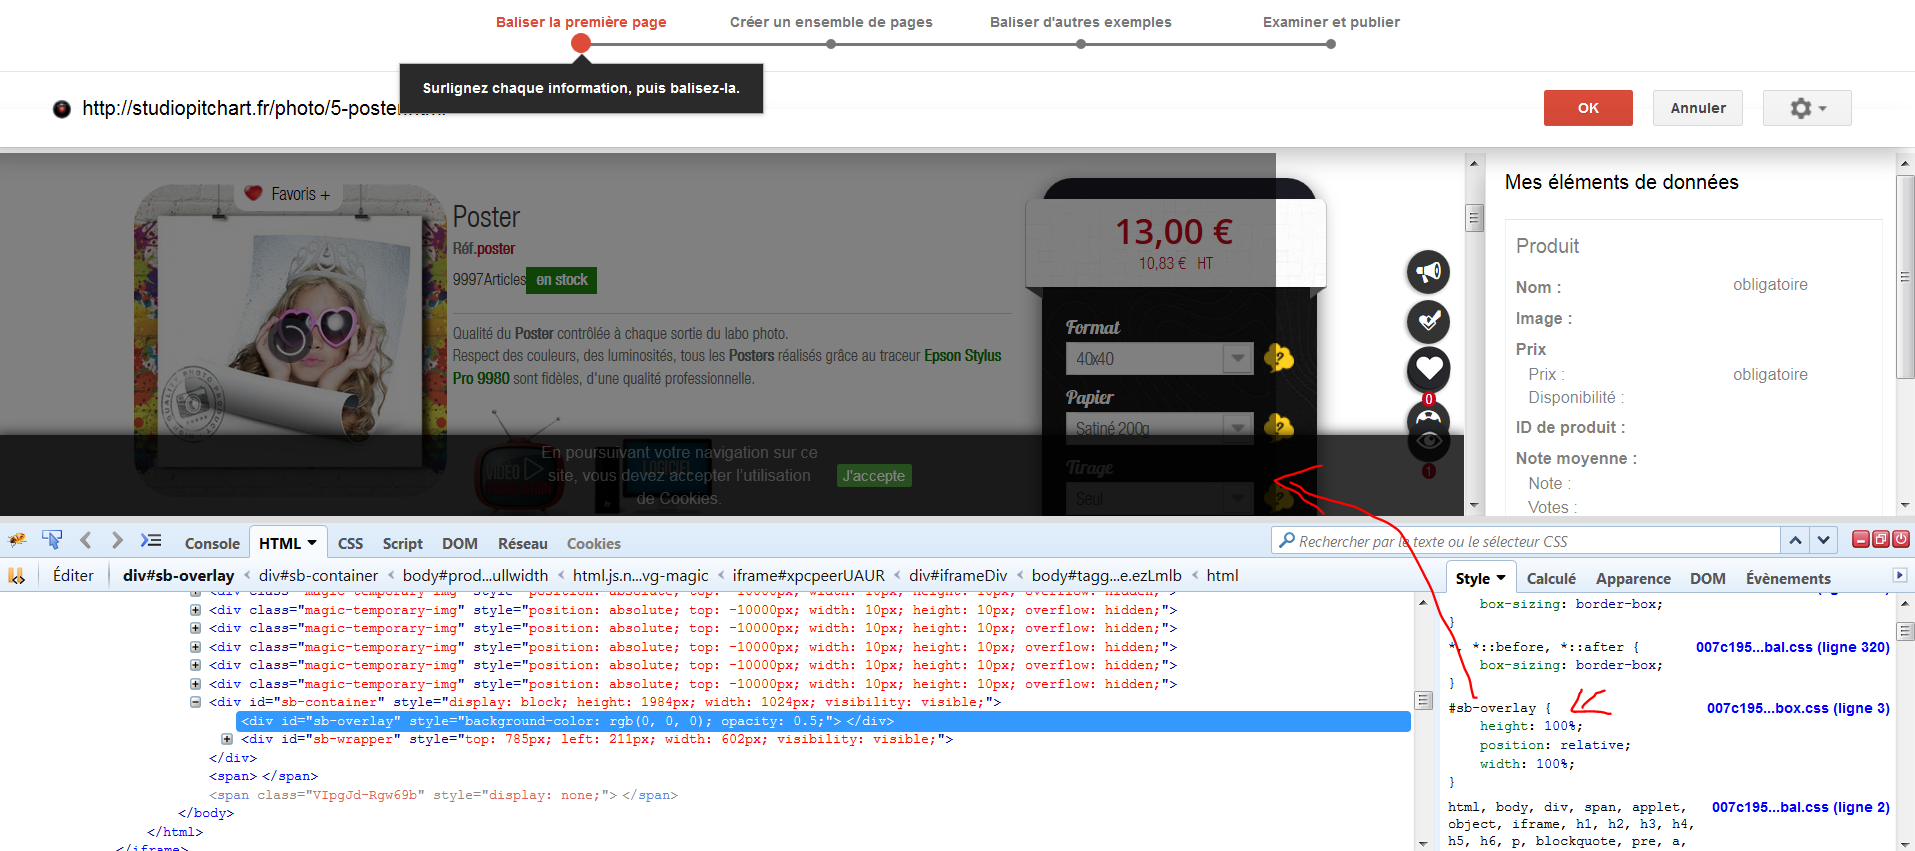Open 007c195...box.css (ligne 3) link
This screenshot has height=851, width=1915.
pyautogui.click(x=1798, y=708)
